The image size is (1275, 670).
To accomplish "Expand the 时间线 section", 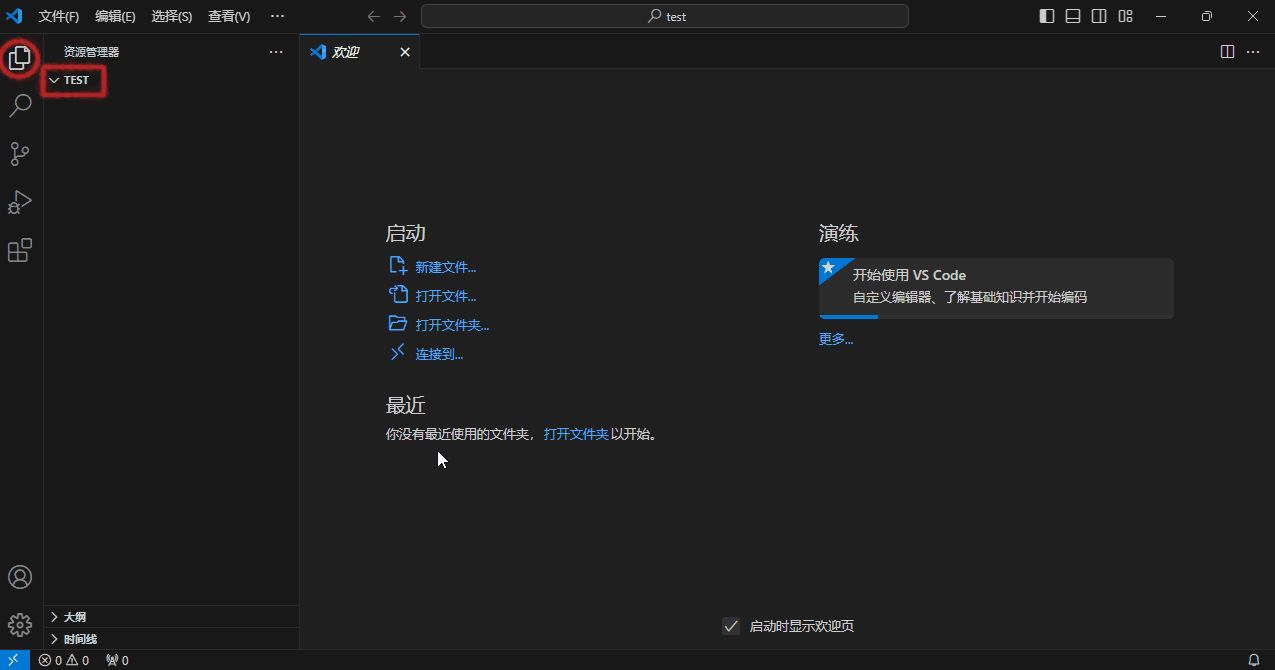I will [78, 638].
